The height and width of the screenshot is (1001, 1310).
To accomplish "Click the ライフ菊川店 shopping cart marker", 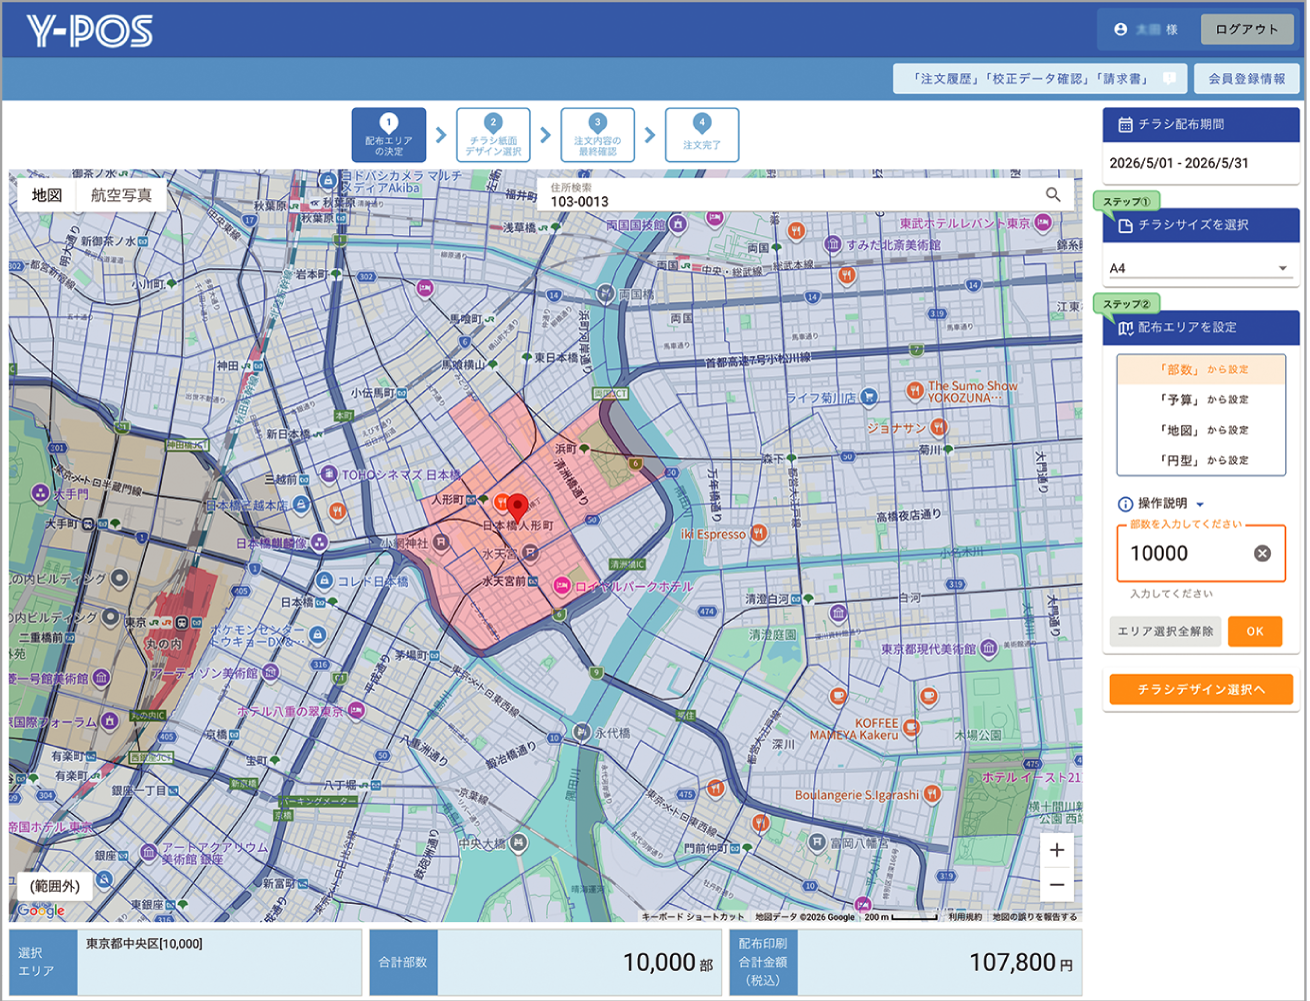I will pyautogui.click(x=869, y=398).
